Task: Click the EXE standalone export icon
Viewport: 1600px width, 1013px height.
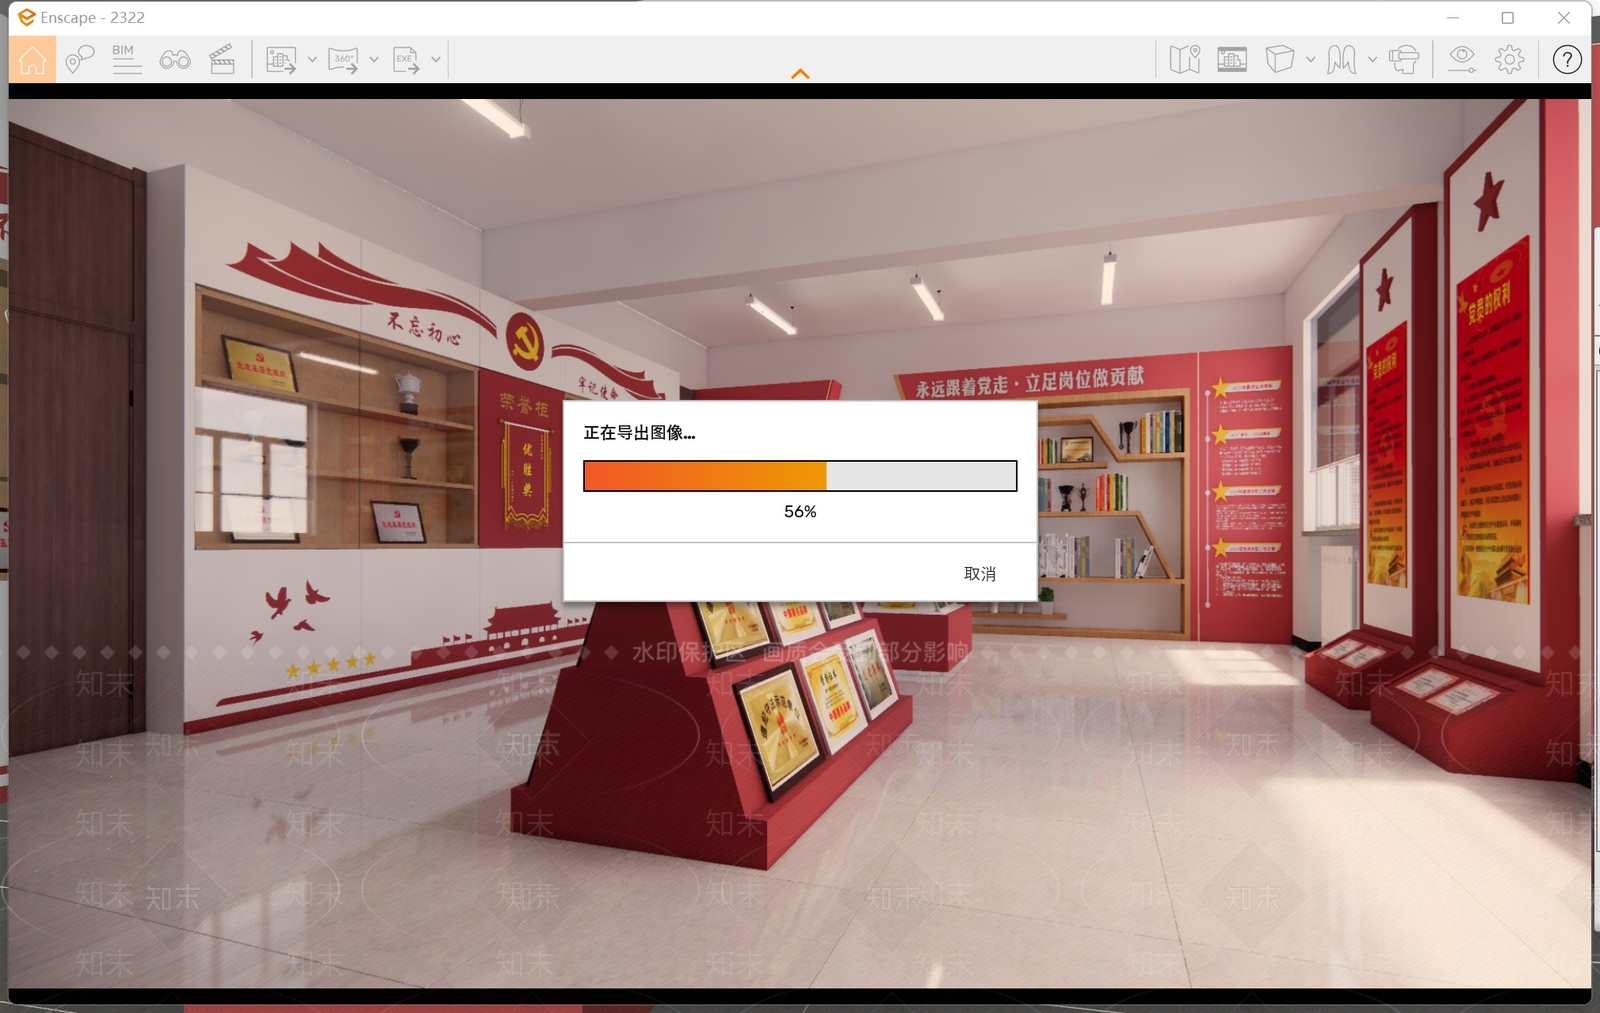Action: (x=406, y=60)
